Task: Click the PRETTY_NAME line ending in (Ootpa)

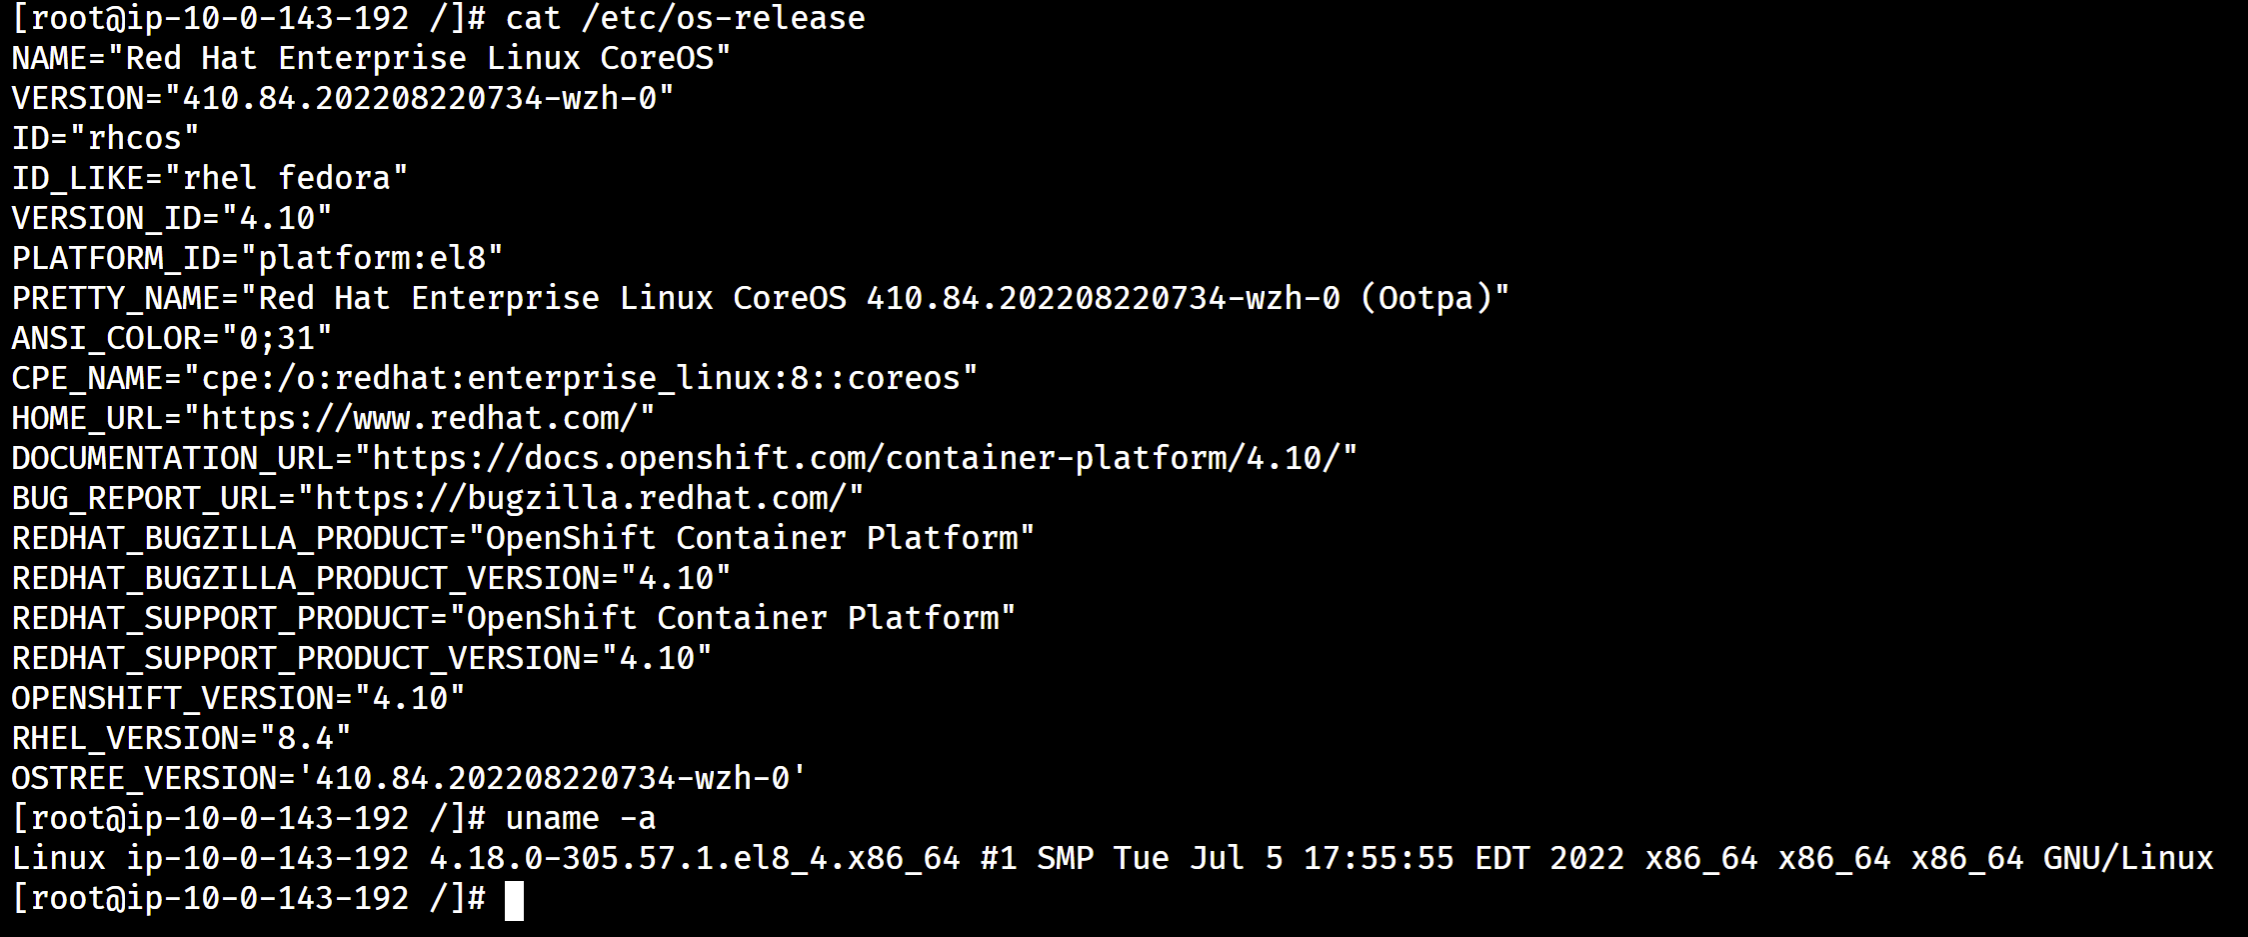Action: point(760,298)
